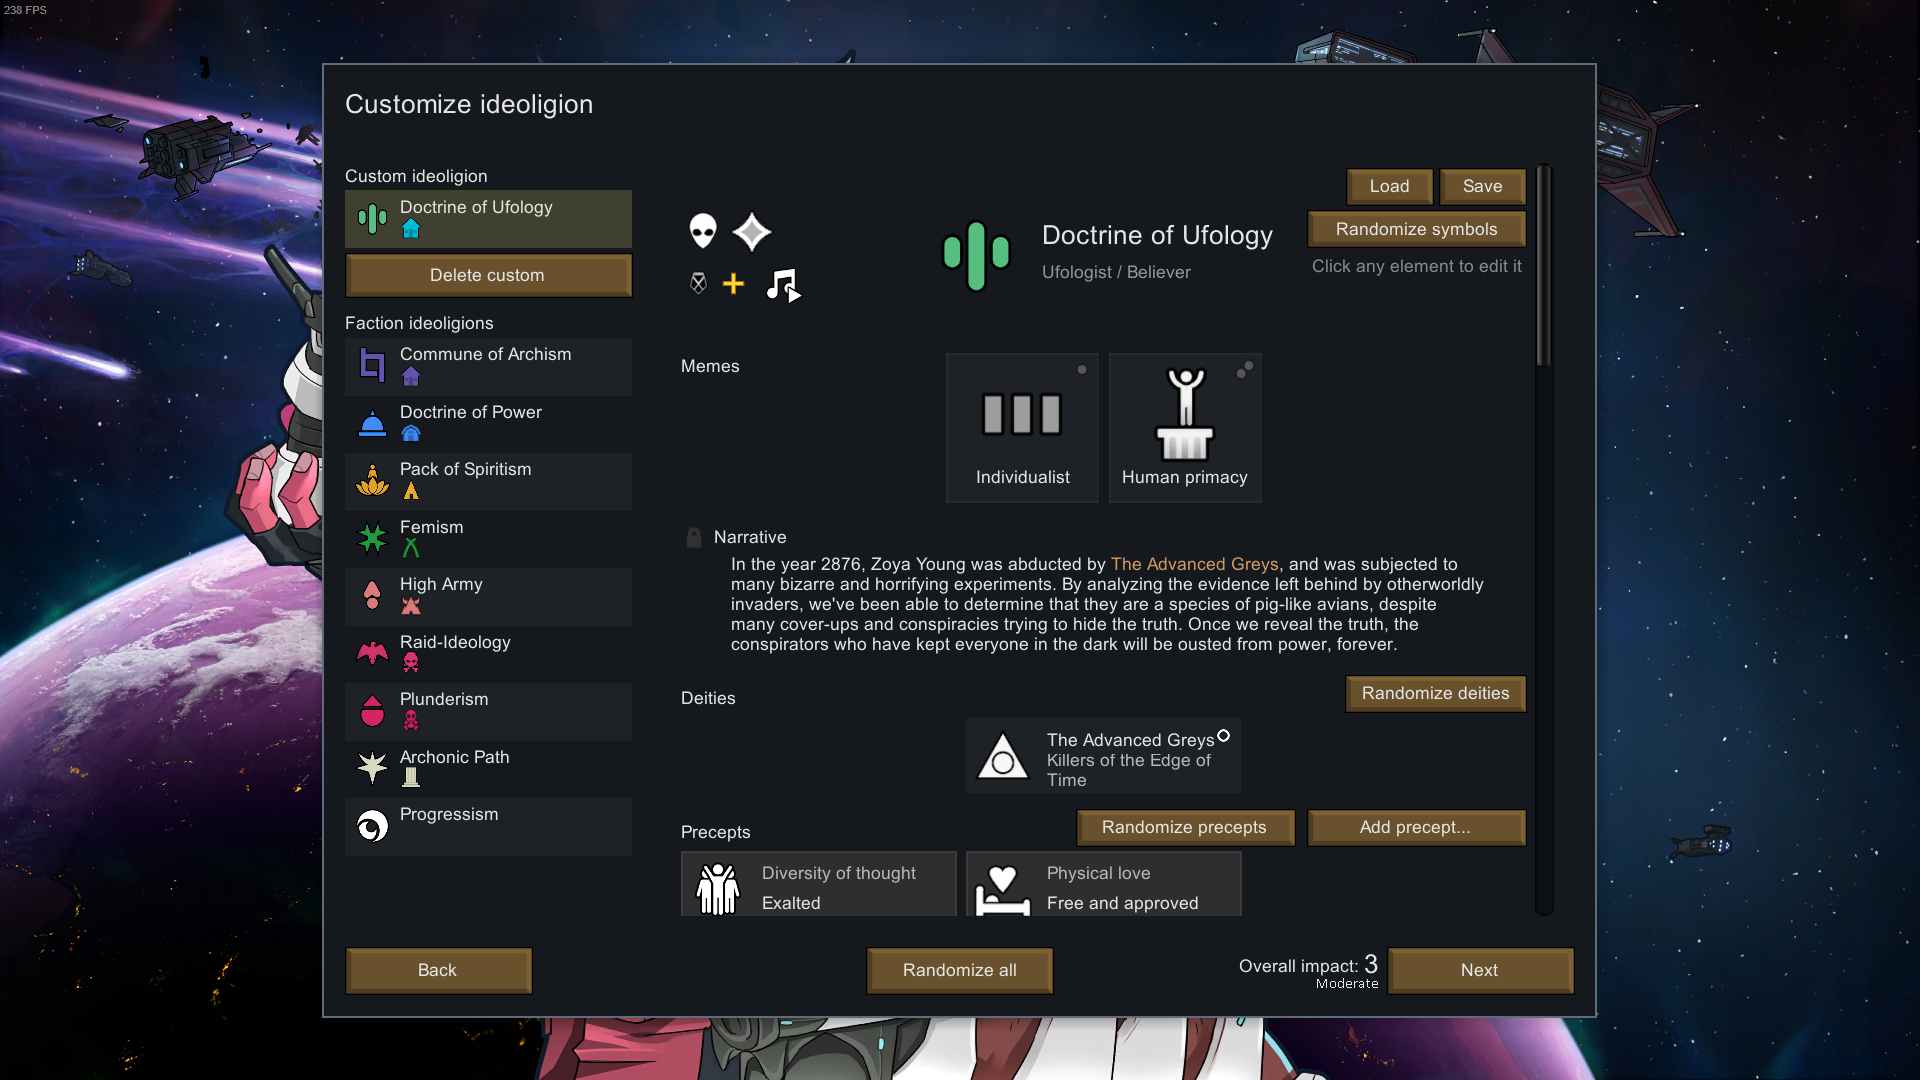
Task: Click the small crossed skull style icon
Action: coord(698,284)
